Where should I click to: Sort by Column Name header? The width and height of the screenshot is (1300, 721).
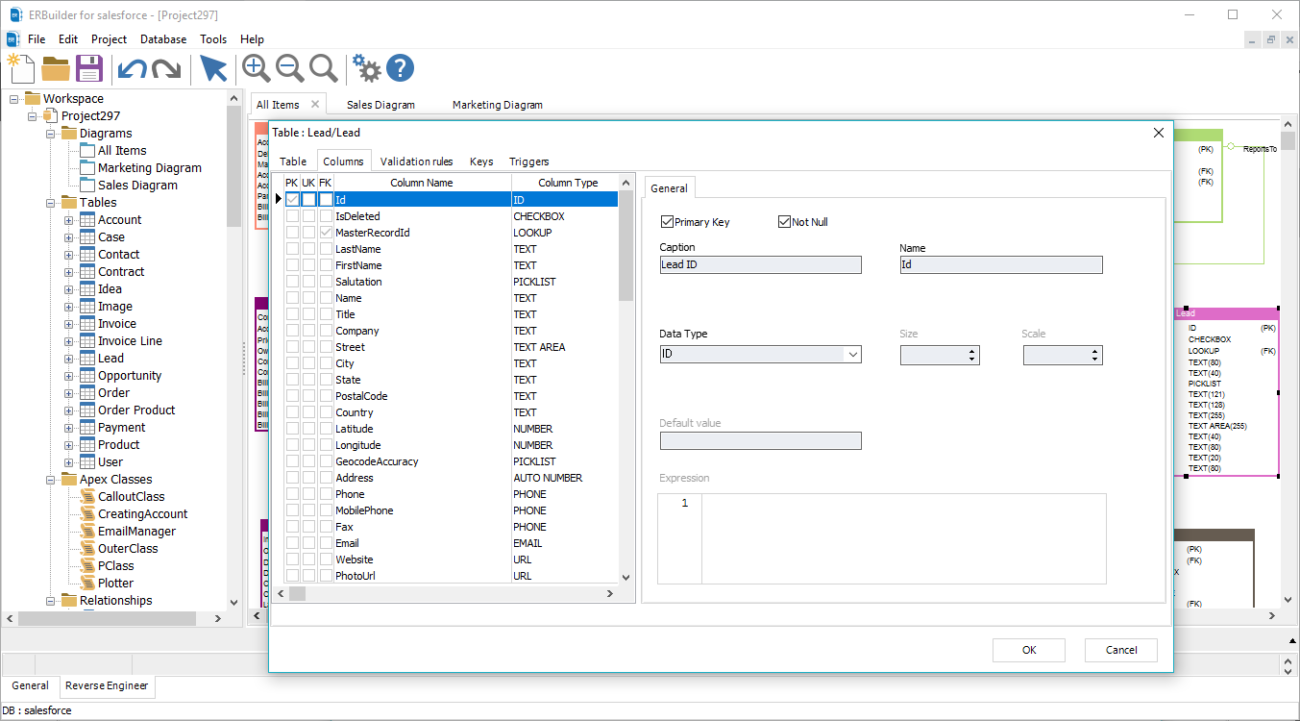(422, 183)
